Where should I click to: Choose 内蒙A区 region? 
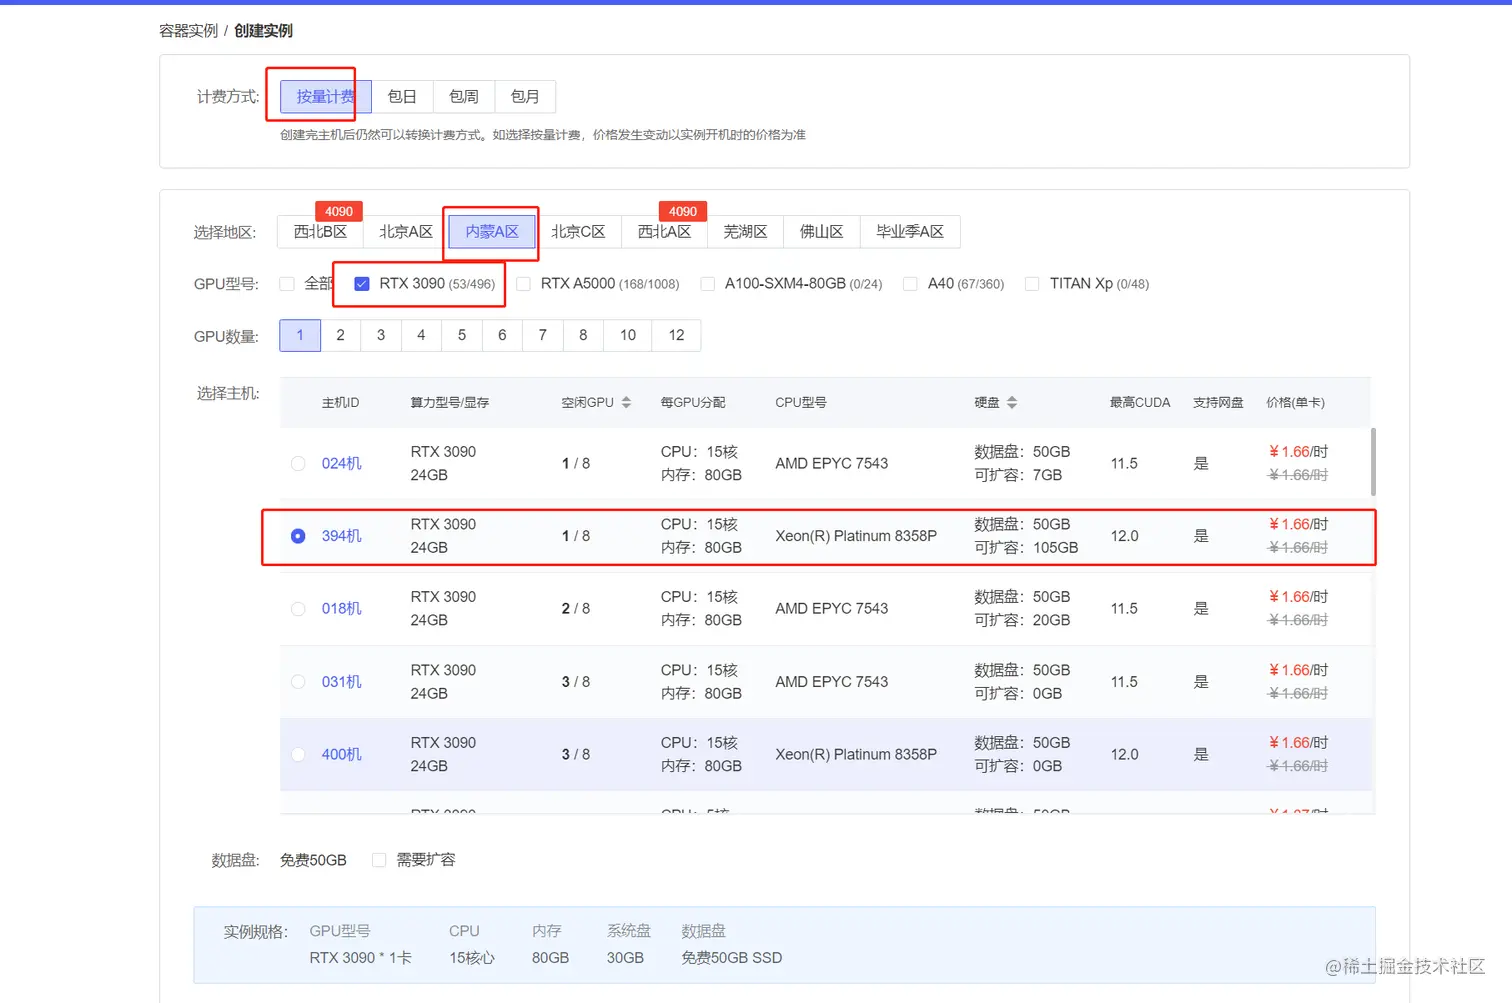tap(492, 232)
